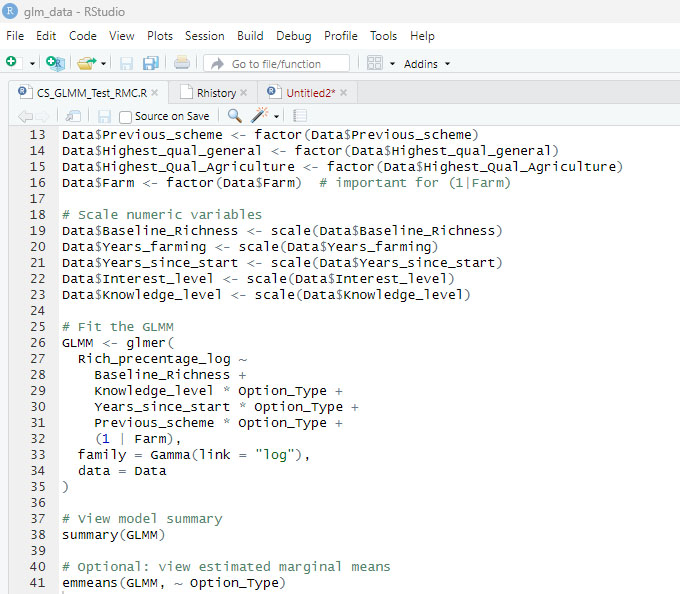Open the Addins dropdown
Screen dimensions: 680x594
[427, 64]
